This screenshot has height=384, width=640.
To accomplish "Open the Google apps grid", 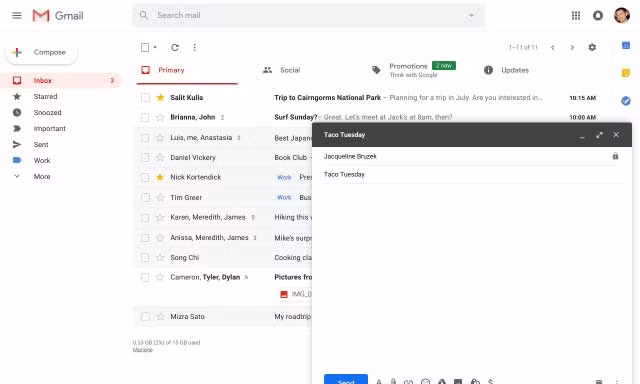I will click(x=576, y=16).
